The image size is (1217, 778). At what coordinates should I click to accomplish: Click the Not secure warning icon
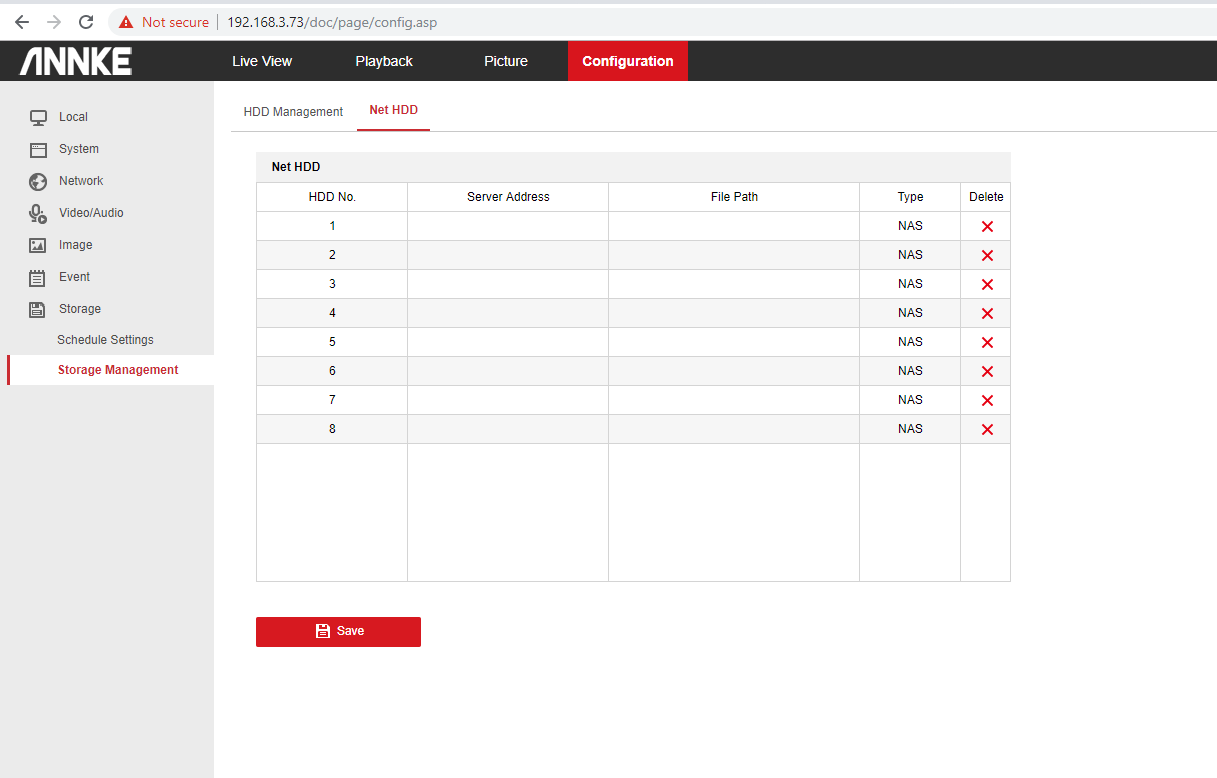(126, 22)
